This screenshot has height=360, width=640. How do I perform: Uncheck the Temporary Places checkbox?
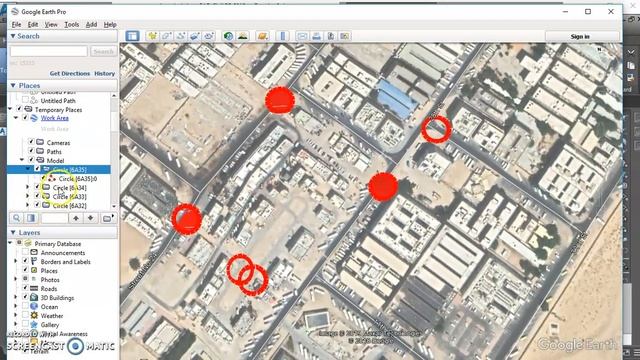19,109
